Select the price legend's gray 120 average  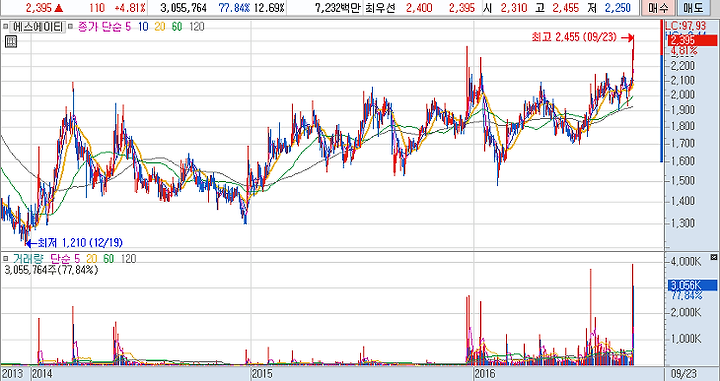pos(197,27)
